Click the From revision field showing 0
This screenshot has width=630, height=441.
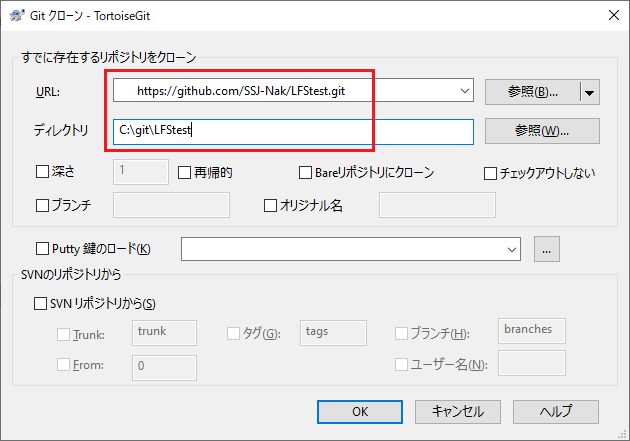164,368
